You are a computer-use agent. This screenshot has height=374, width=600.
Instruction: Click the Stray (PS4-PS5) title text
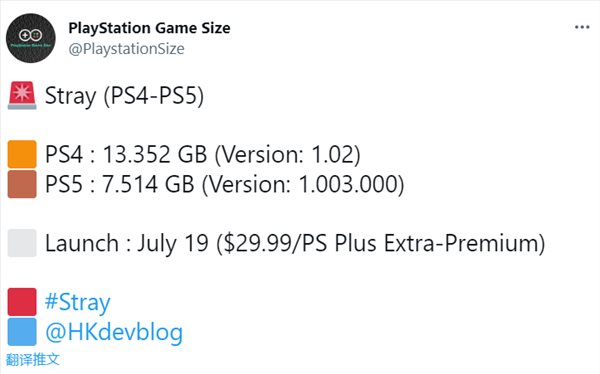click(124, 96)
